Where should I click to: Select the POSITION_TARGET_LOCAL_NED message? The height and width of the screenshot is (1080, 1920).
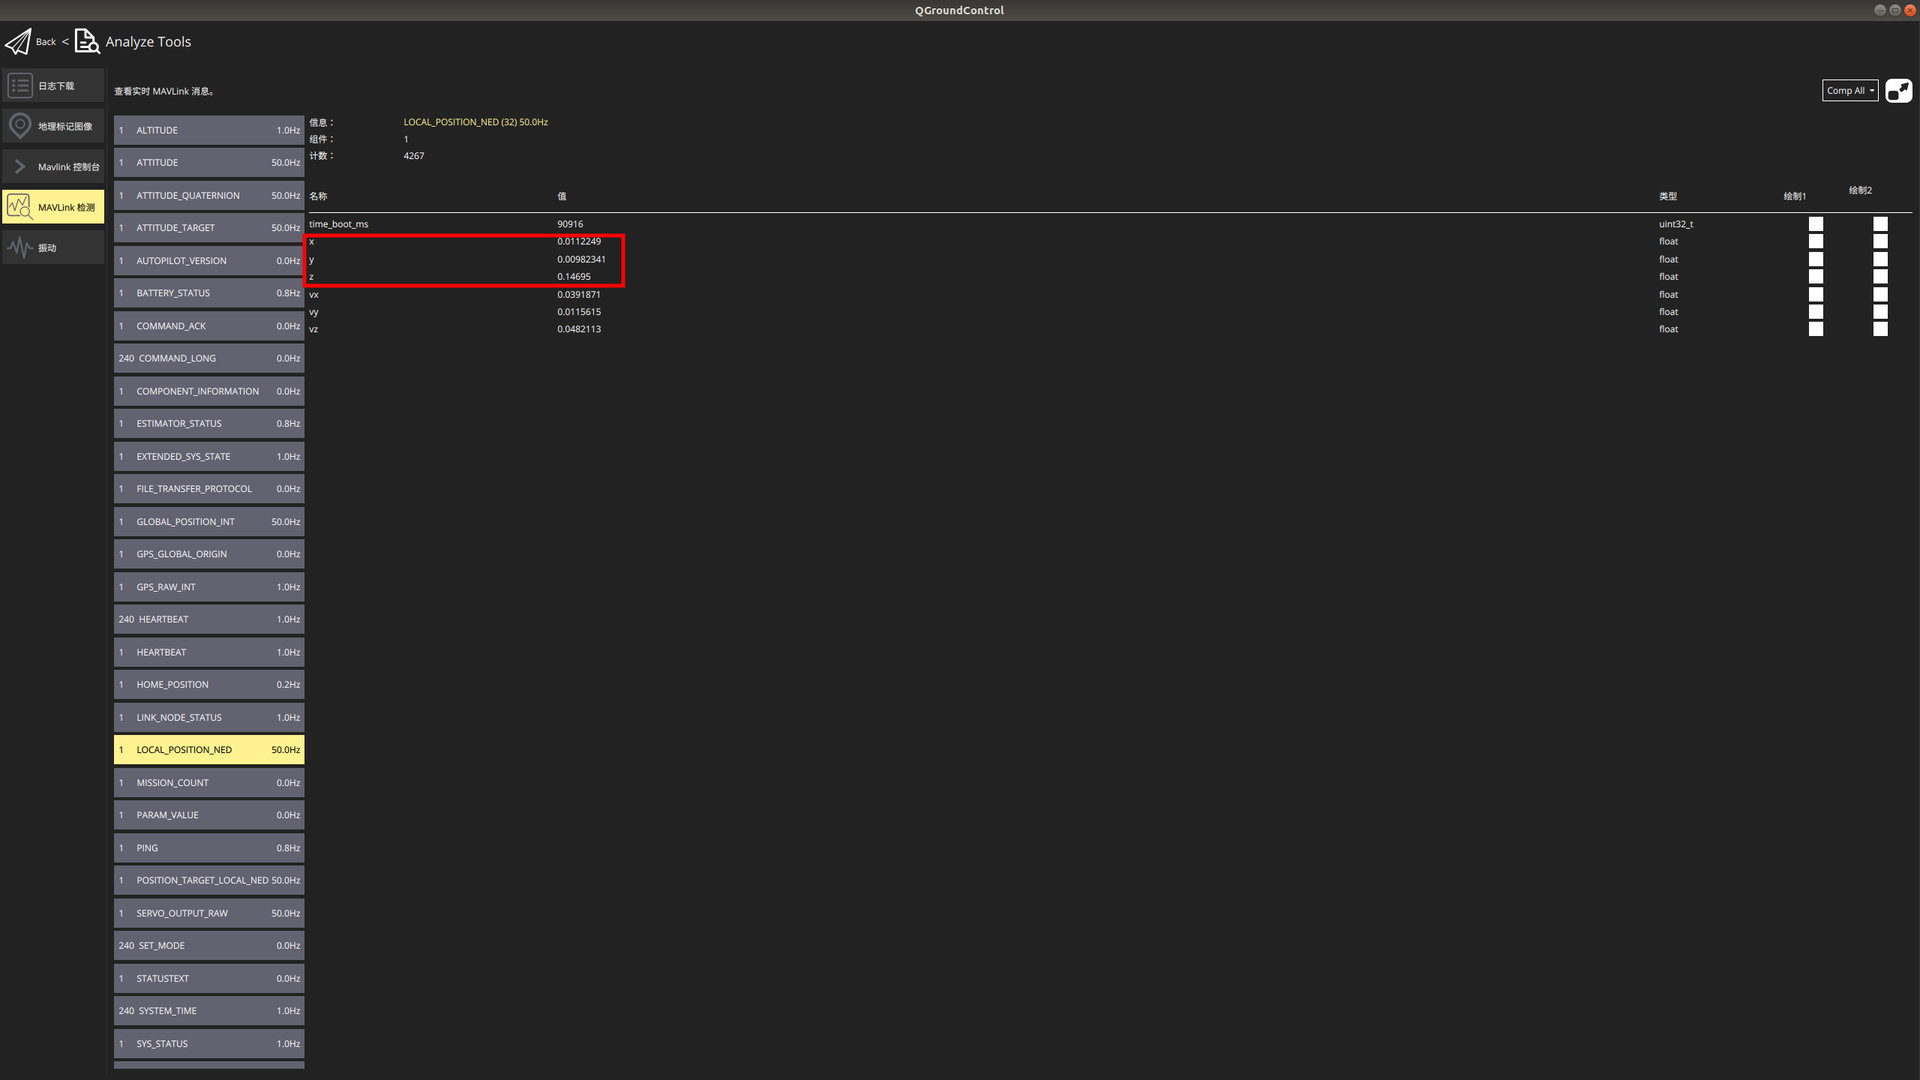(209, 881)
